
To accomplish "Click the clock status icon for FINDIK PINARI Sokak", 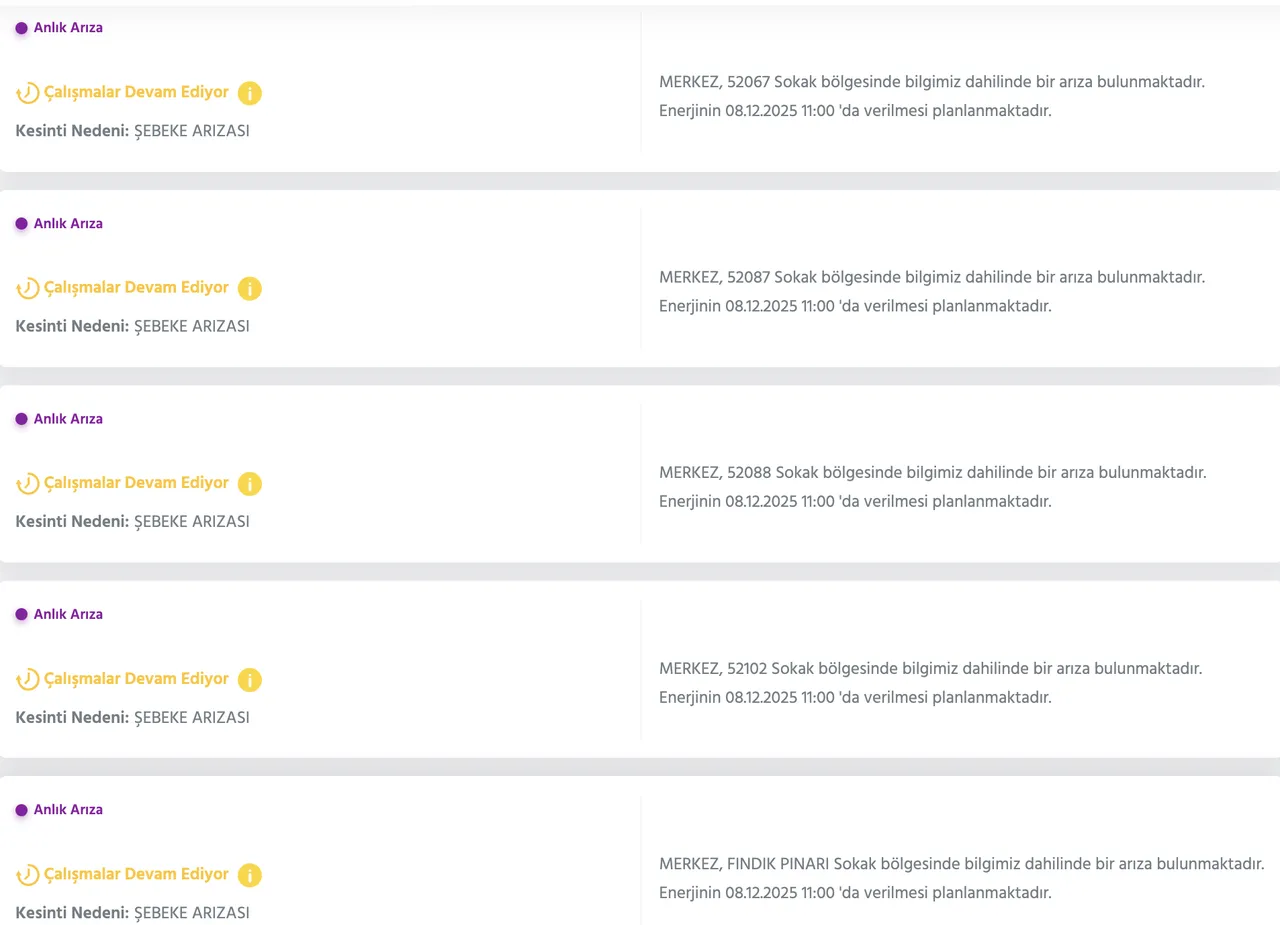I will pos(28,875).
